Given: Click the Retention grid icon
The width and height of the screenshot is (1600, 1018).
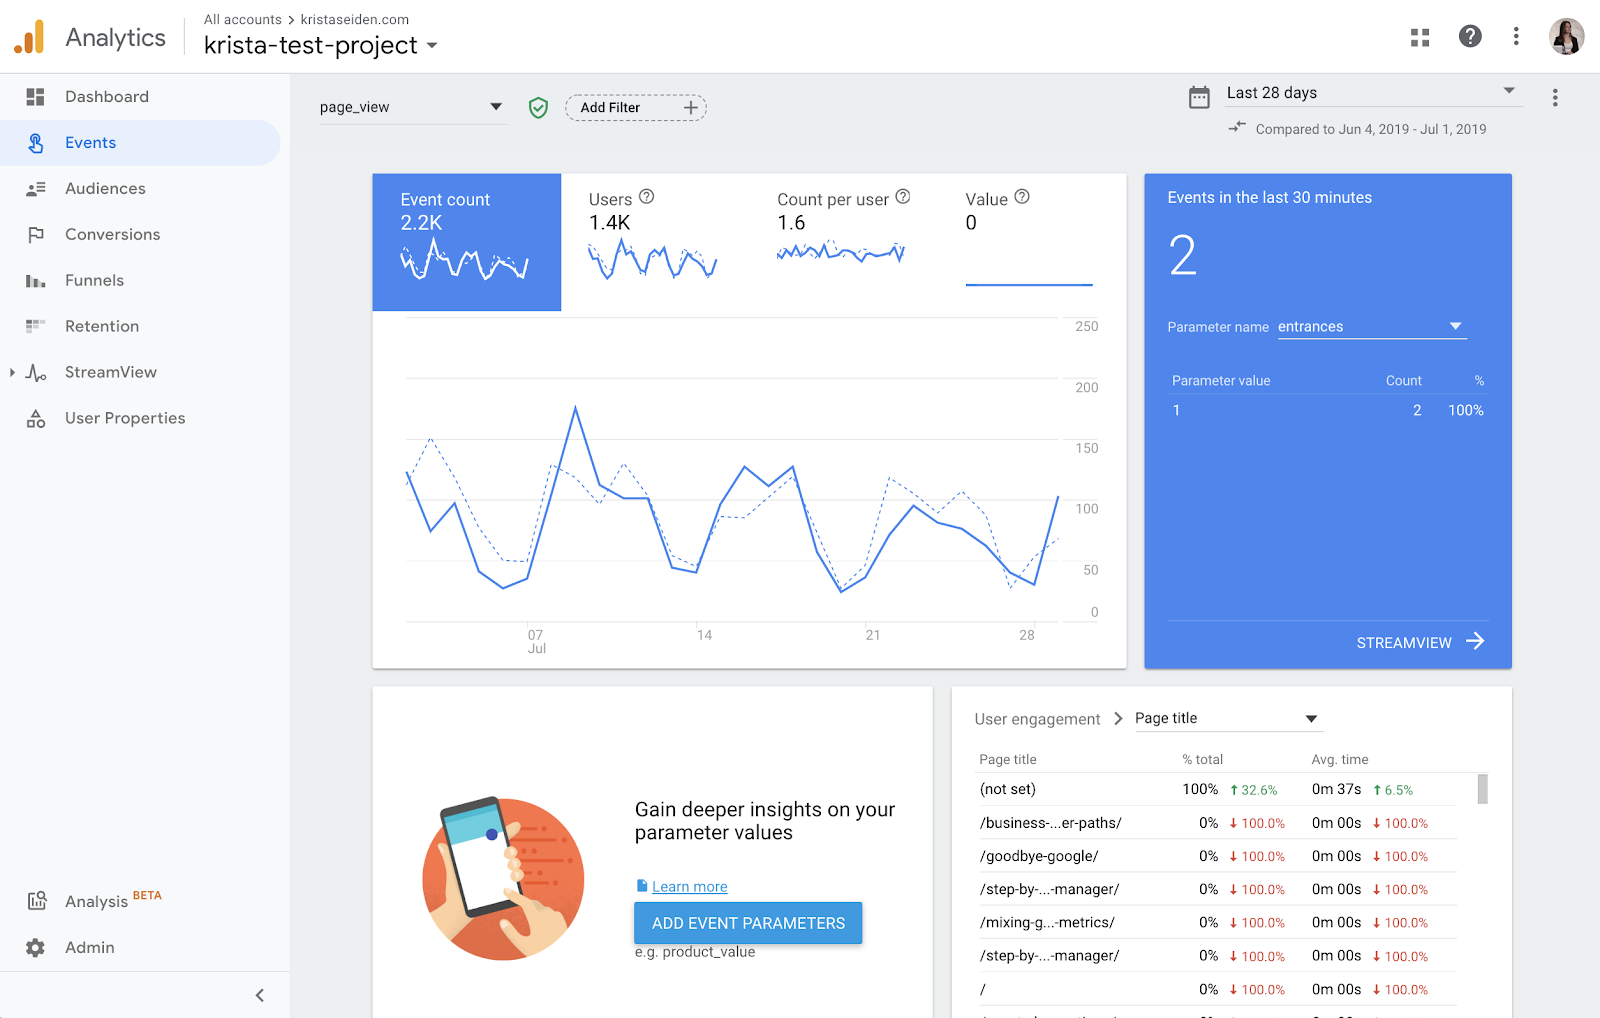Looking at the screenshot, I should [36, 326].
